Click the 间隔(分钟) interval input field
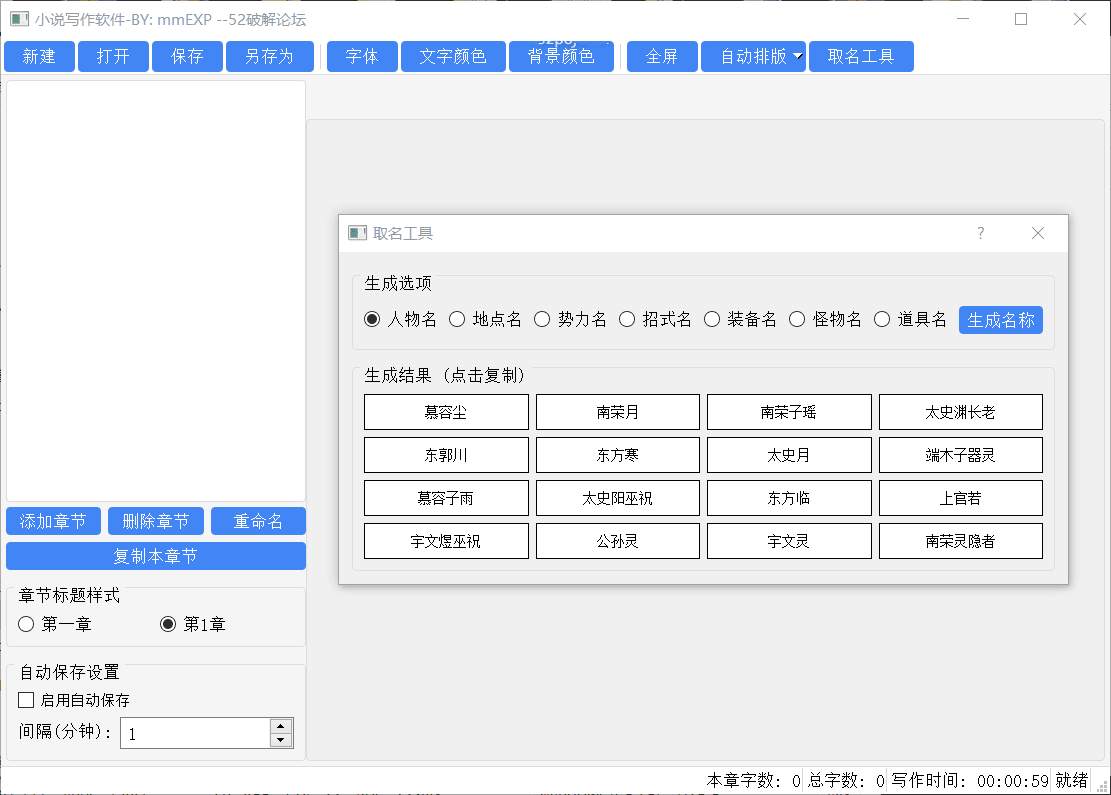 (x=195, y=733)
